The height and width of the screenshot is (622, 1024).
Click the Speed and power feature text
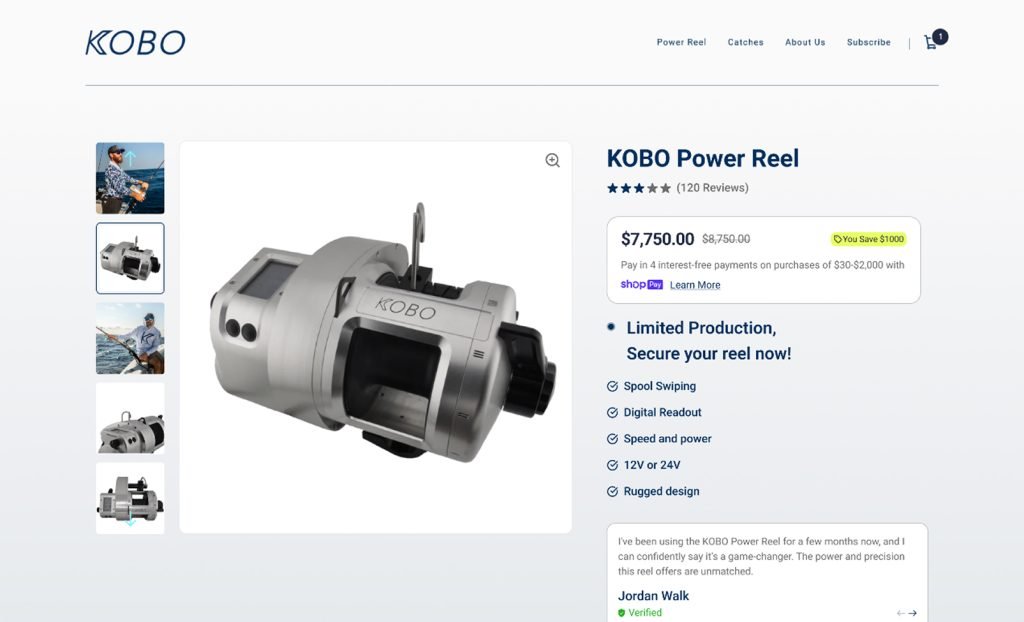tap(667, 438)
